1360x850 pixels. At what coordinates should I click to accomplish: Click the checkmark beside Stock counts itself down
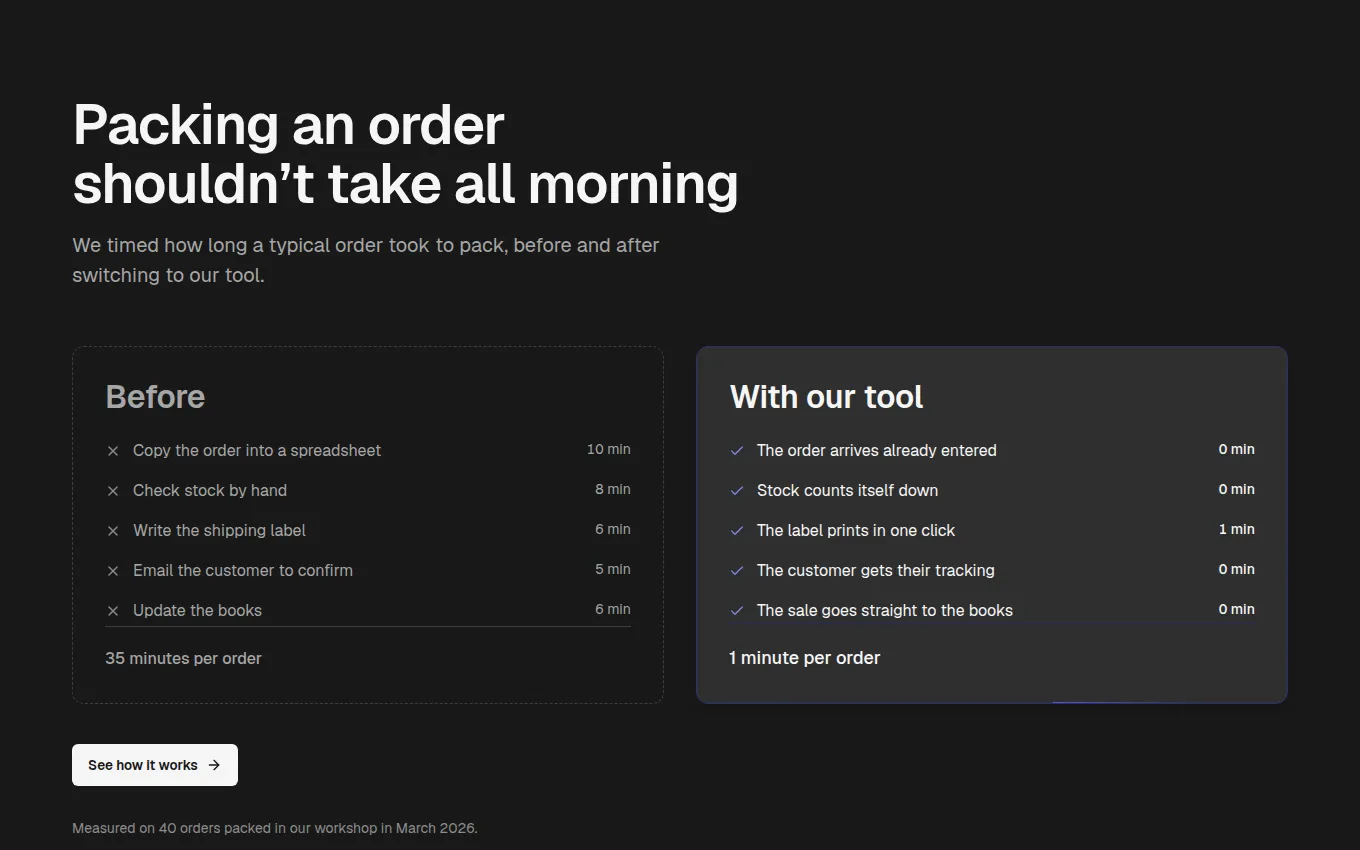737,491
